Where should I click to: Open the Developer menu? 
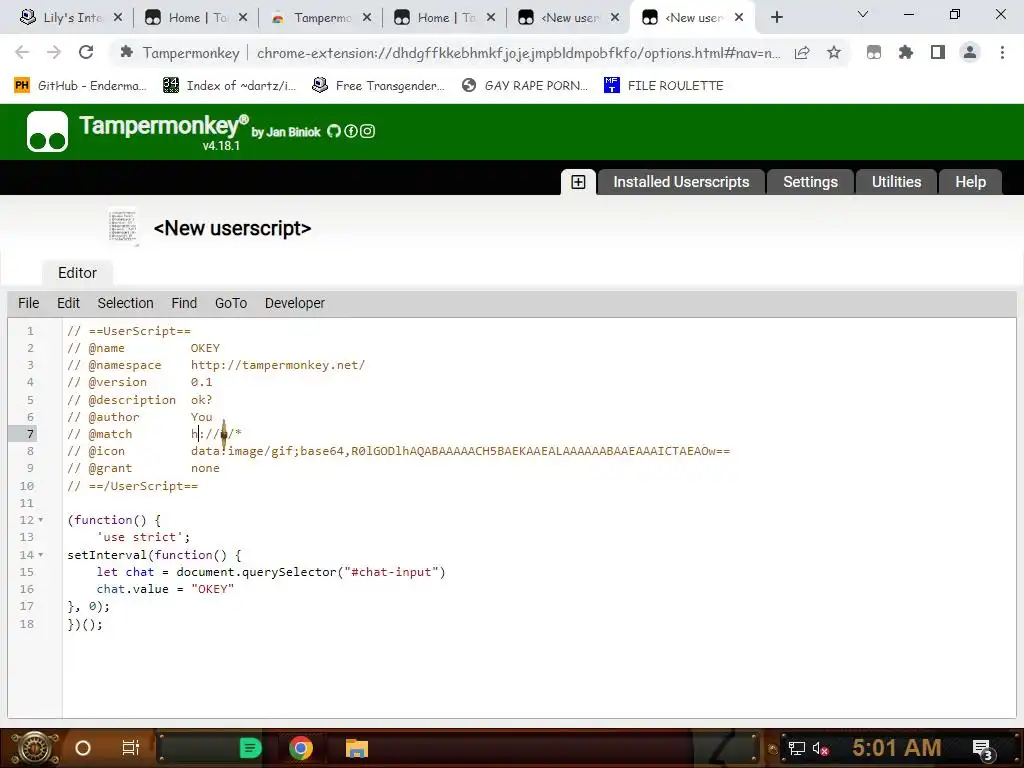coord(295,303)
